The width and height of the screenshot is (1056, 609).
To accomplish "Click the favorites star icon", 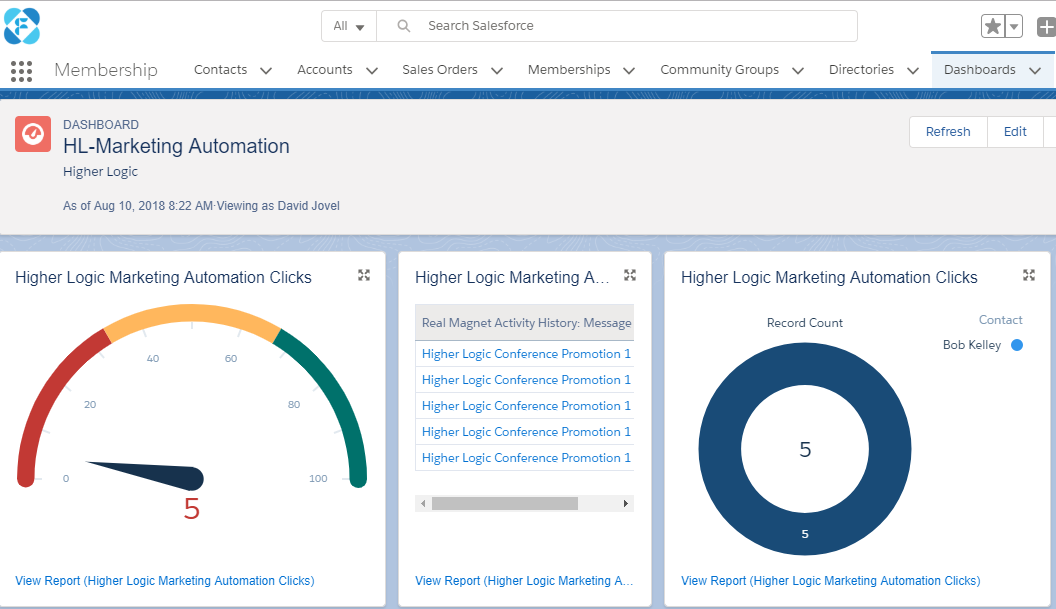I will point(993,26).
